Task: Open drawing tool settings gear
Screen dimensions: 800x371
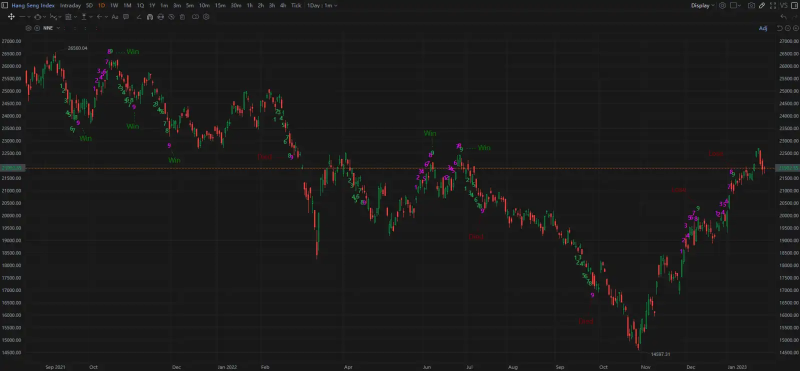Action: [206, 17]
